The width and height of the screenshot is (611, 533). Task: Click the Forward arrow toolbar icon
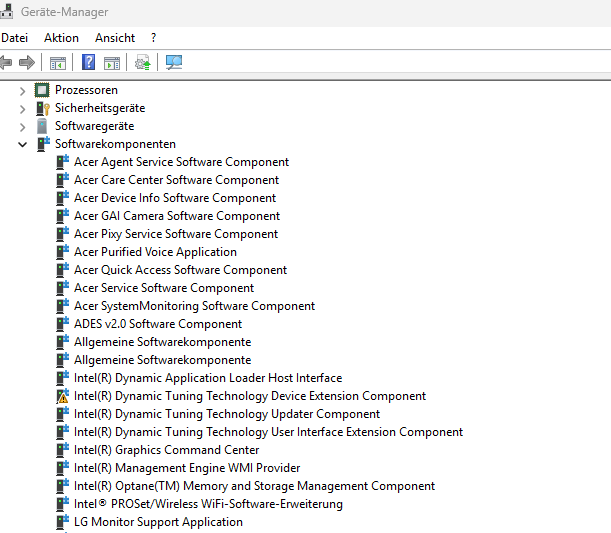pyautogui.click(x=27, y=62)
